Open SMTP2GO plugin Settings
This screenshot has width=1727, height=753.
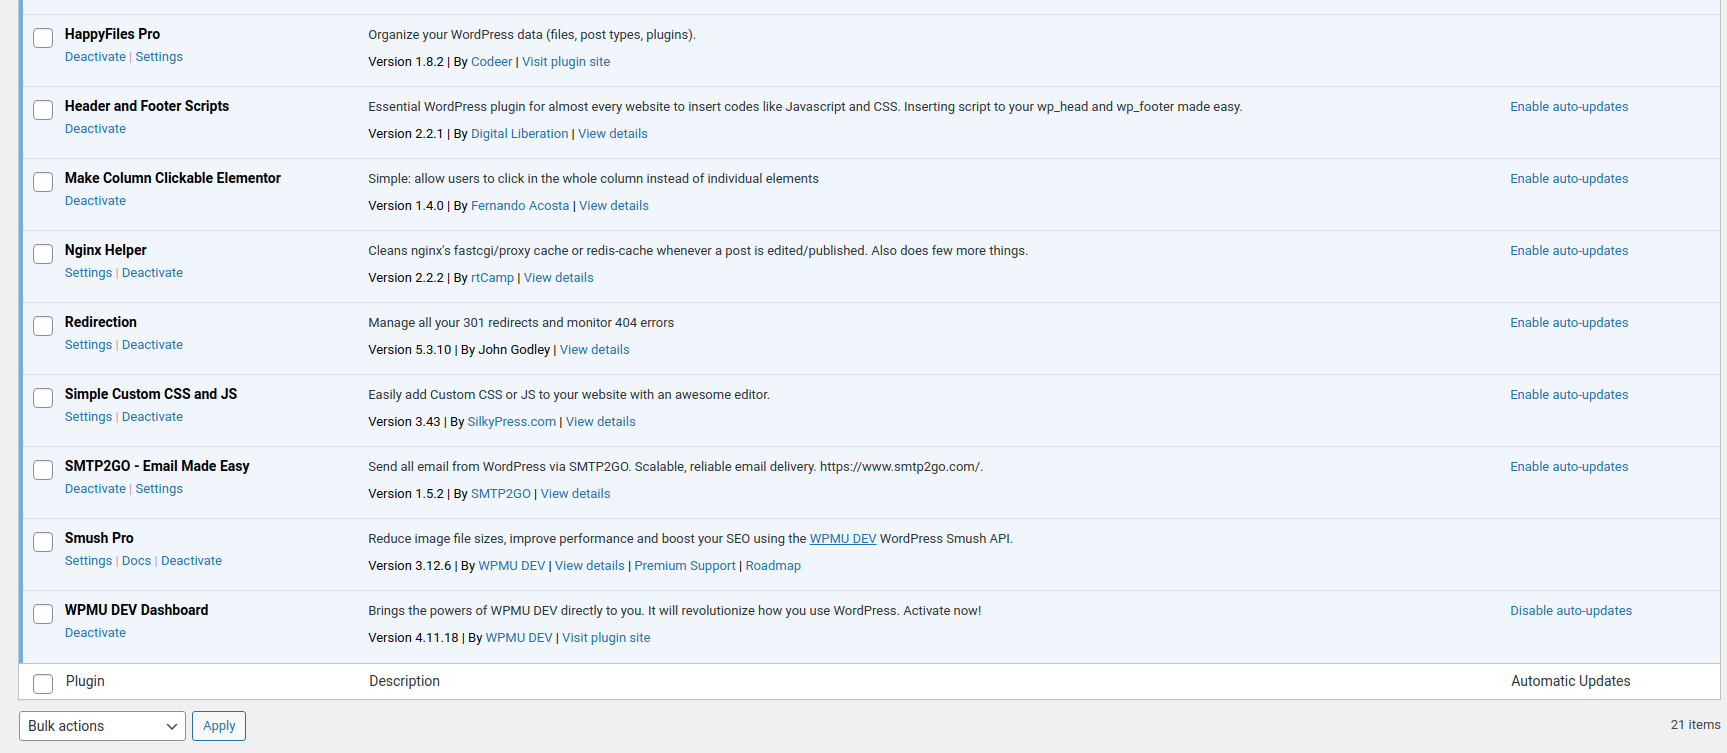(x=159, y=489)
